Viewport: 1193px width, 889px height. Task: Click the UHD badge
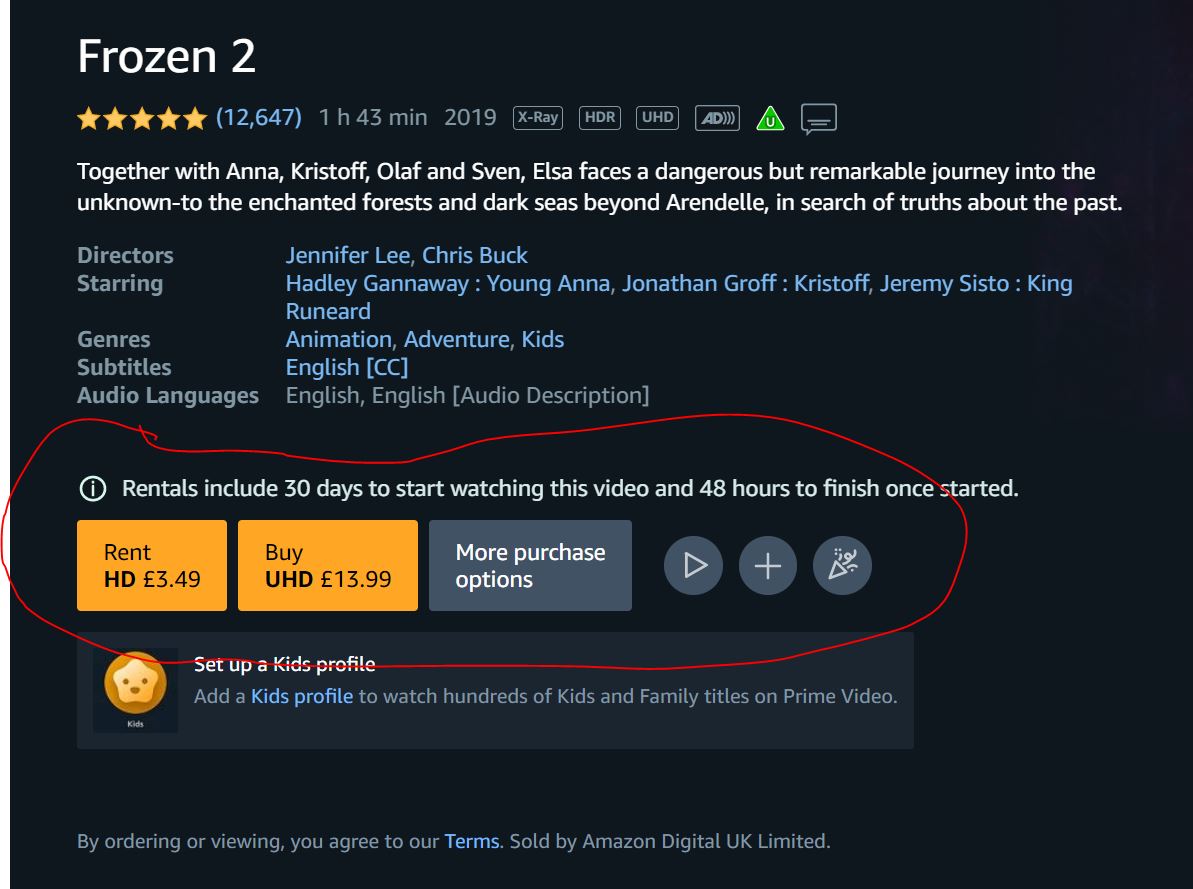657,118
